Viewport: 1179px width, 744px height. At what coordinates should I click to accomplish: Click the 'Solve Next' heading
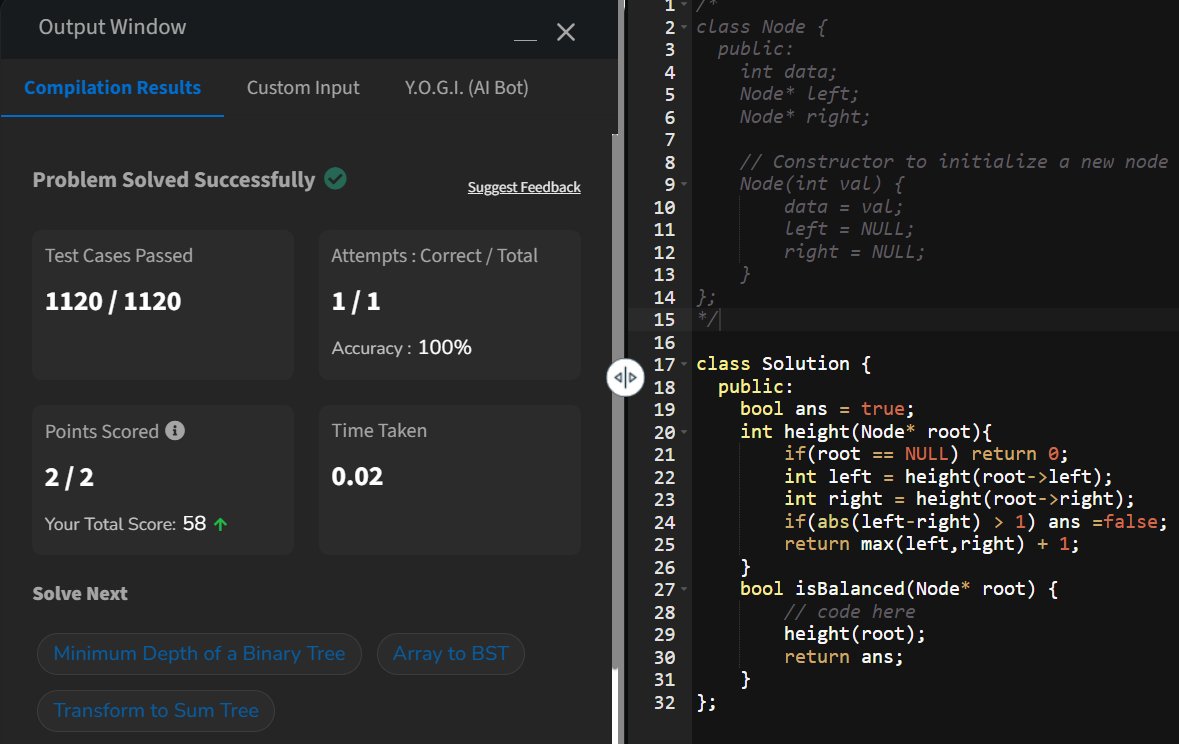coord(80,594)
